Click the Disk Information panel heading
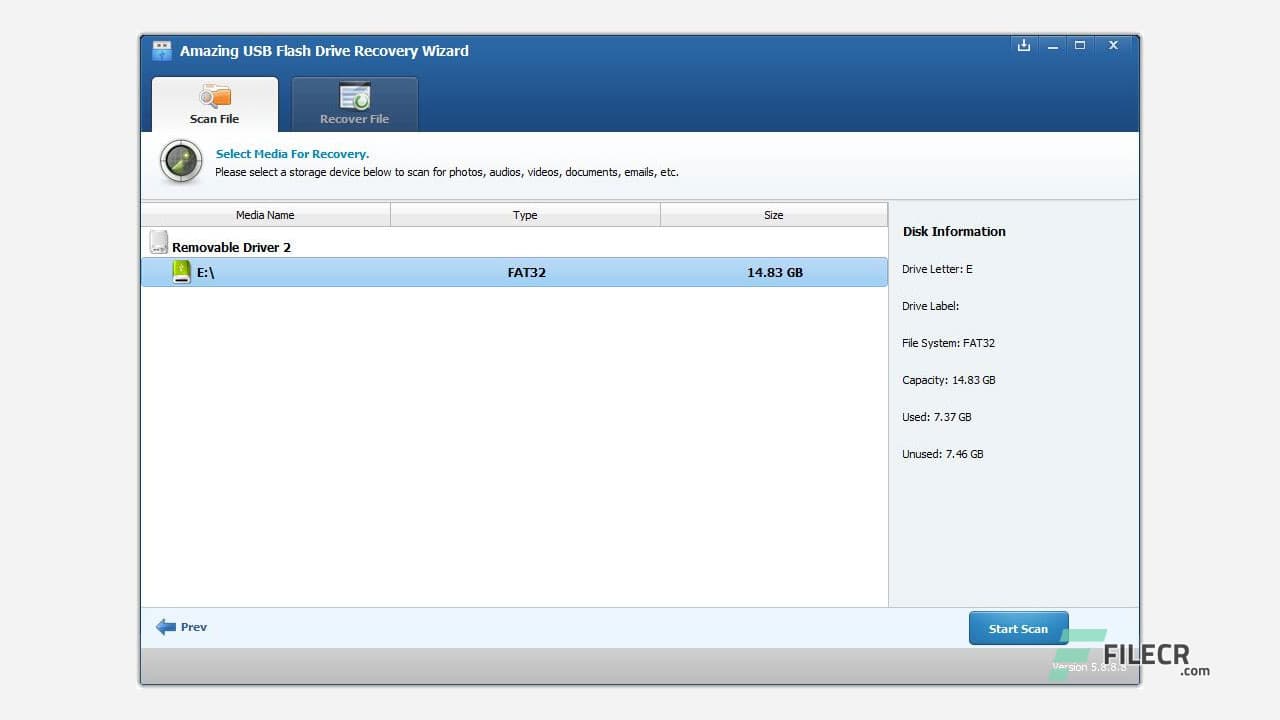Screen dimensions: 1280x720 pos(953,231)
